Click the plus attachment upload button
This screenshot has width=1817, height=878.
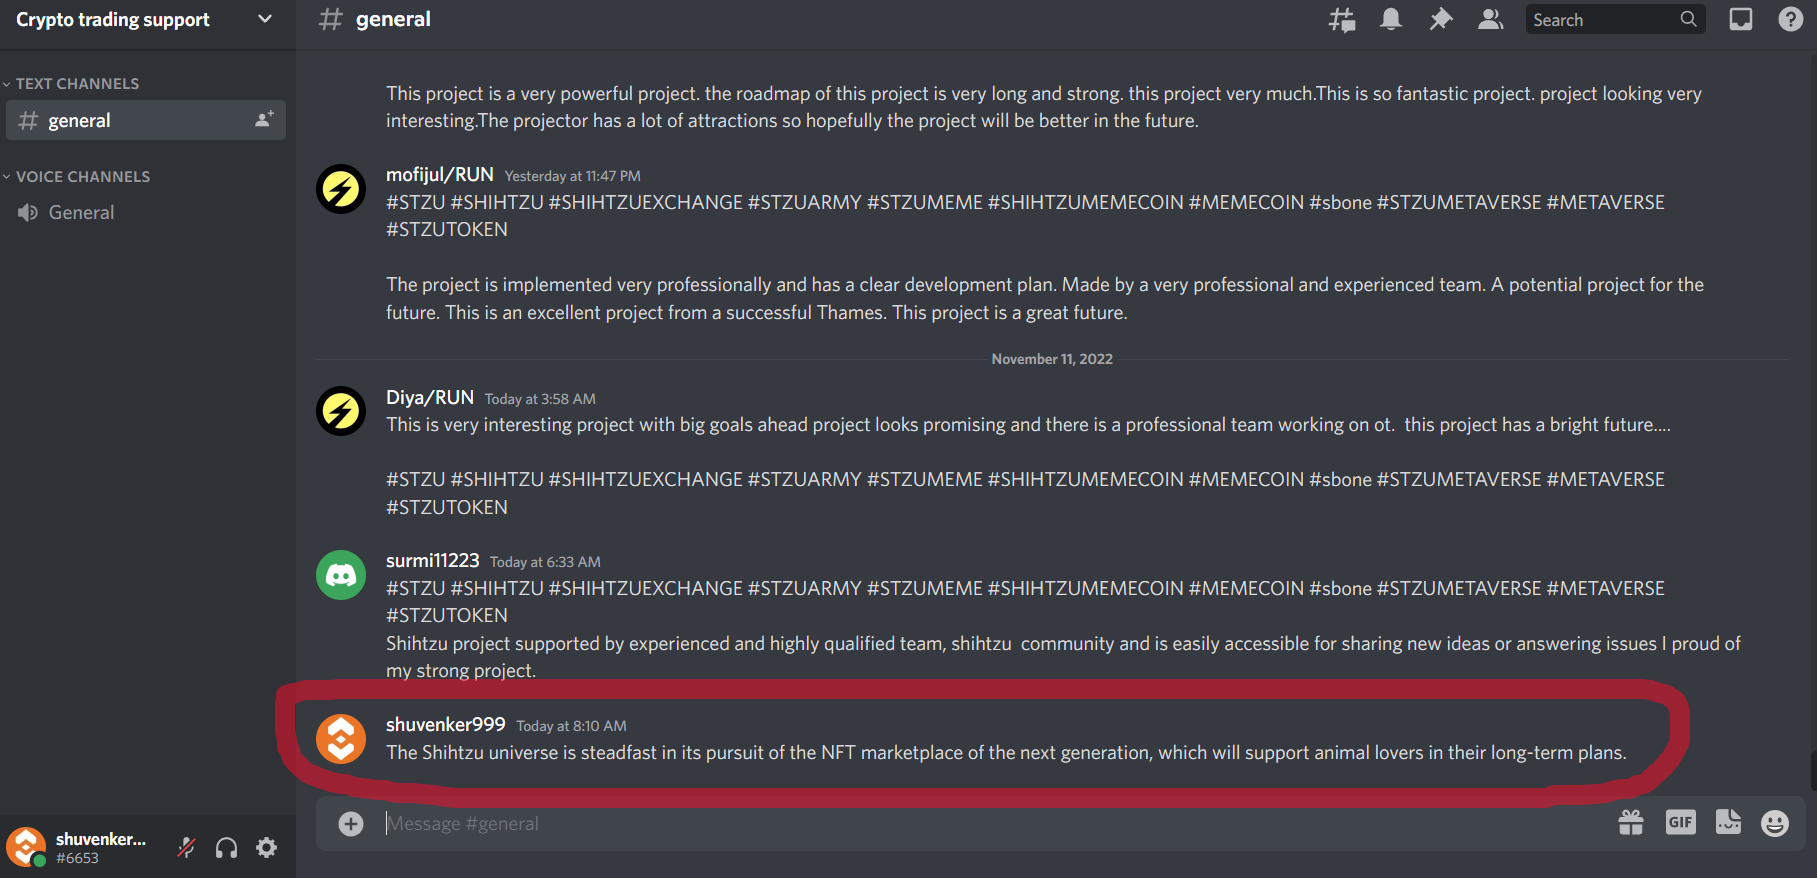[351, 824]
